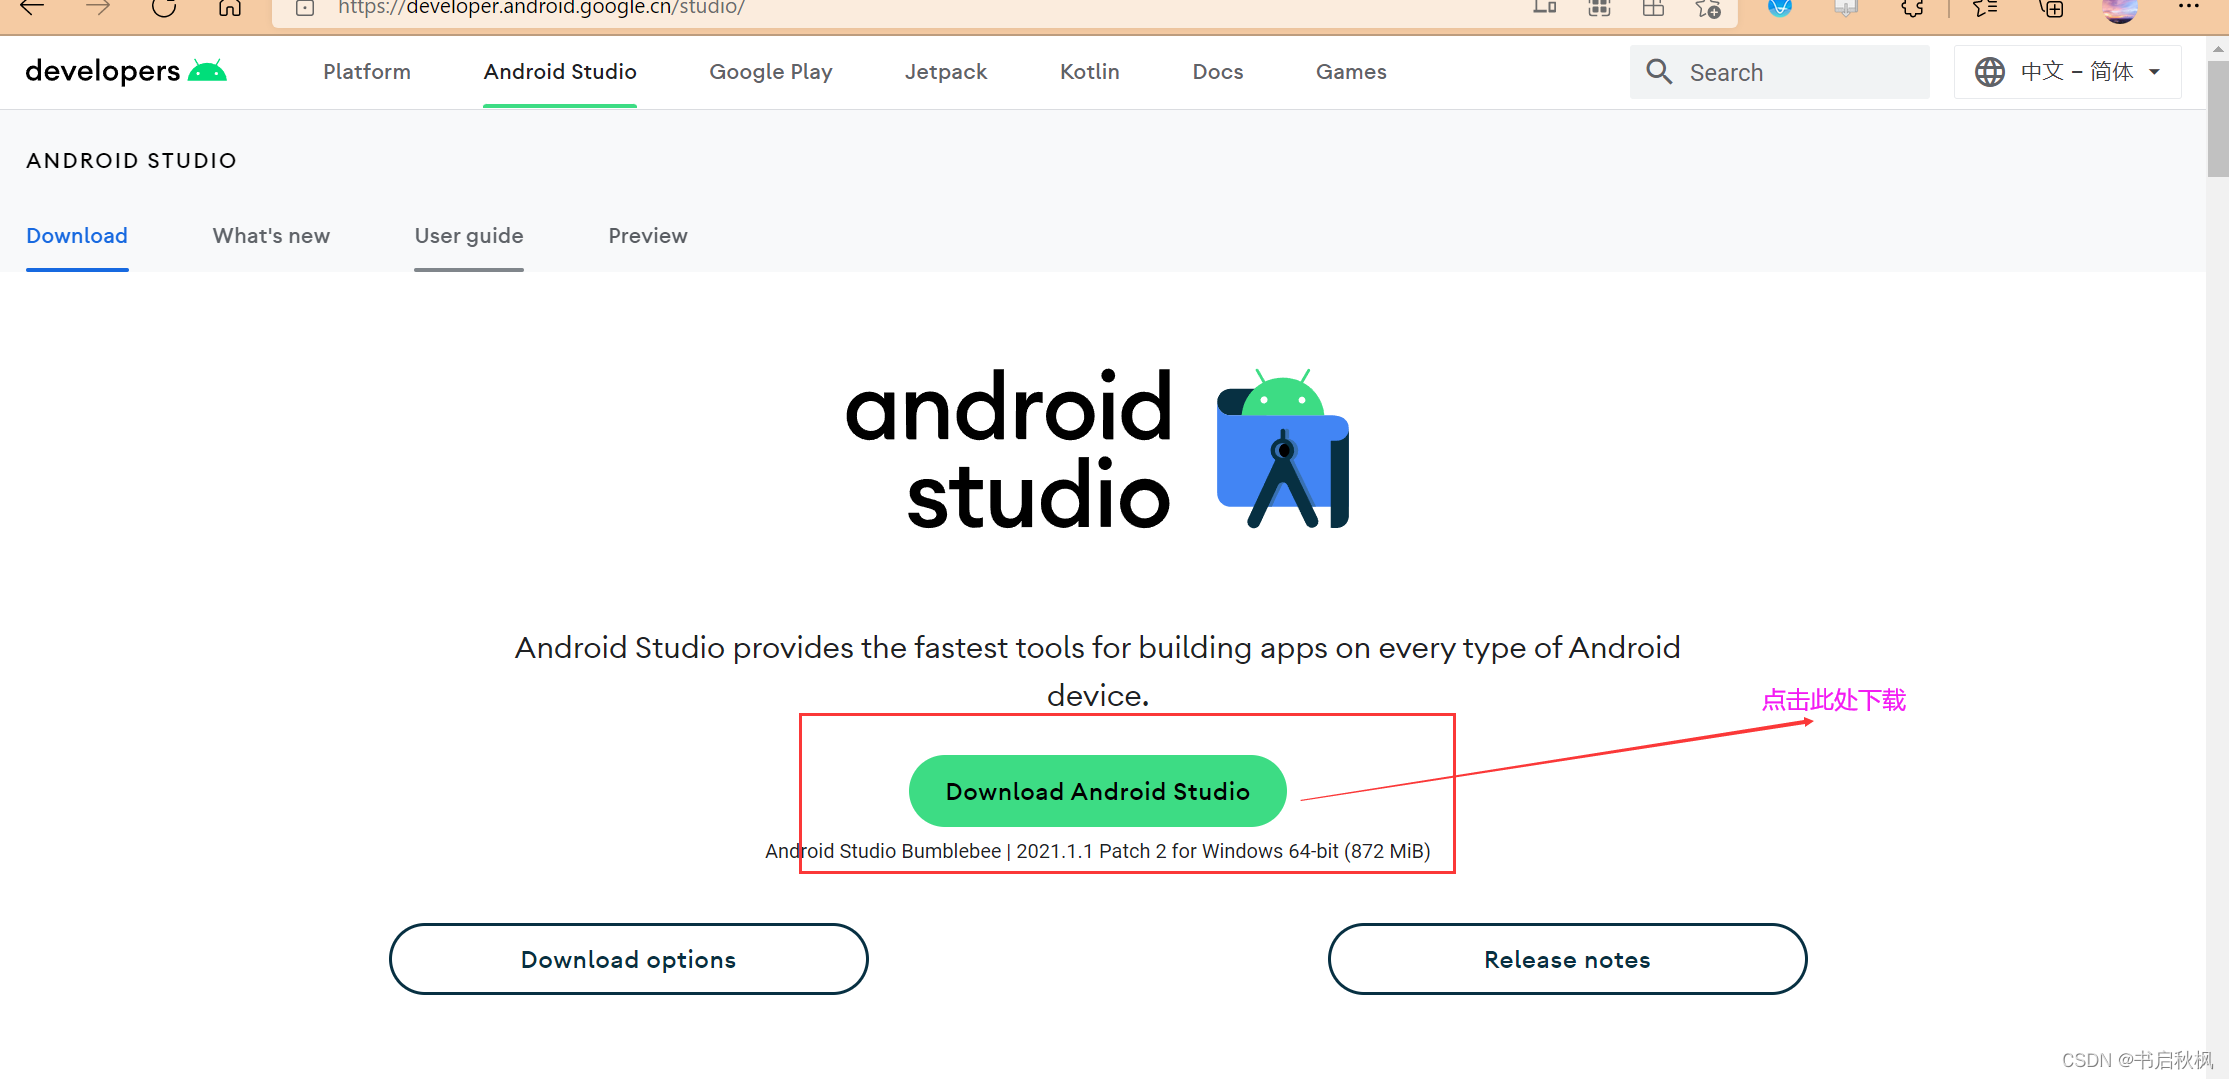Click the globe language icon

coord(1990,72)
